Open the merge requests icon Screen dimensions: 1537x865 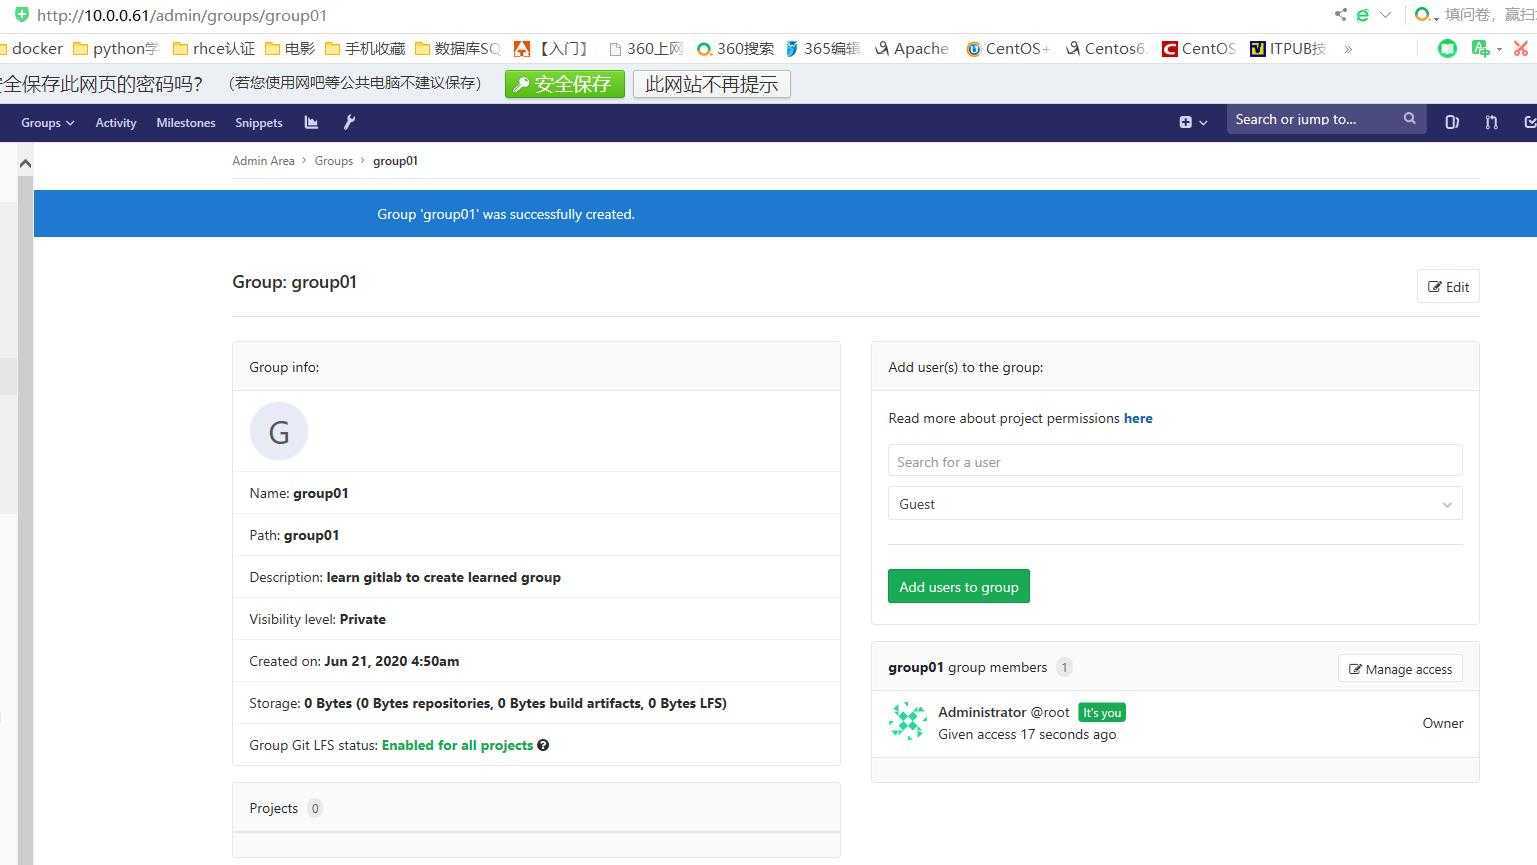pyautogui.click(x=1491, y=122)
